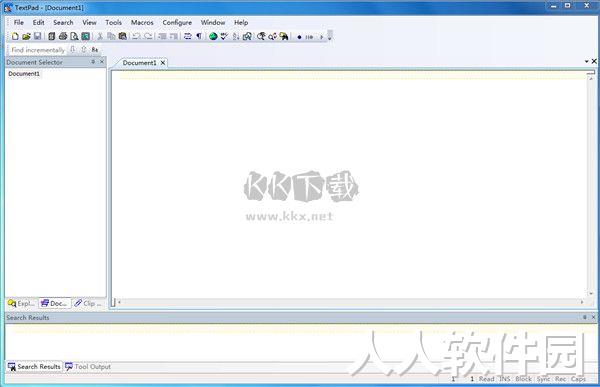The width and height of the screenshot is (600, 387).
Task: Open the Help menu
Action: pyautogui.click(x=241, y=23)
